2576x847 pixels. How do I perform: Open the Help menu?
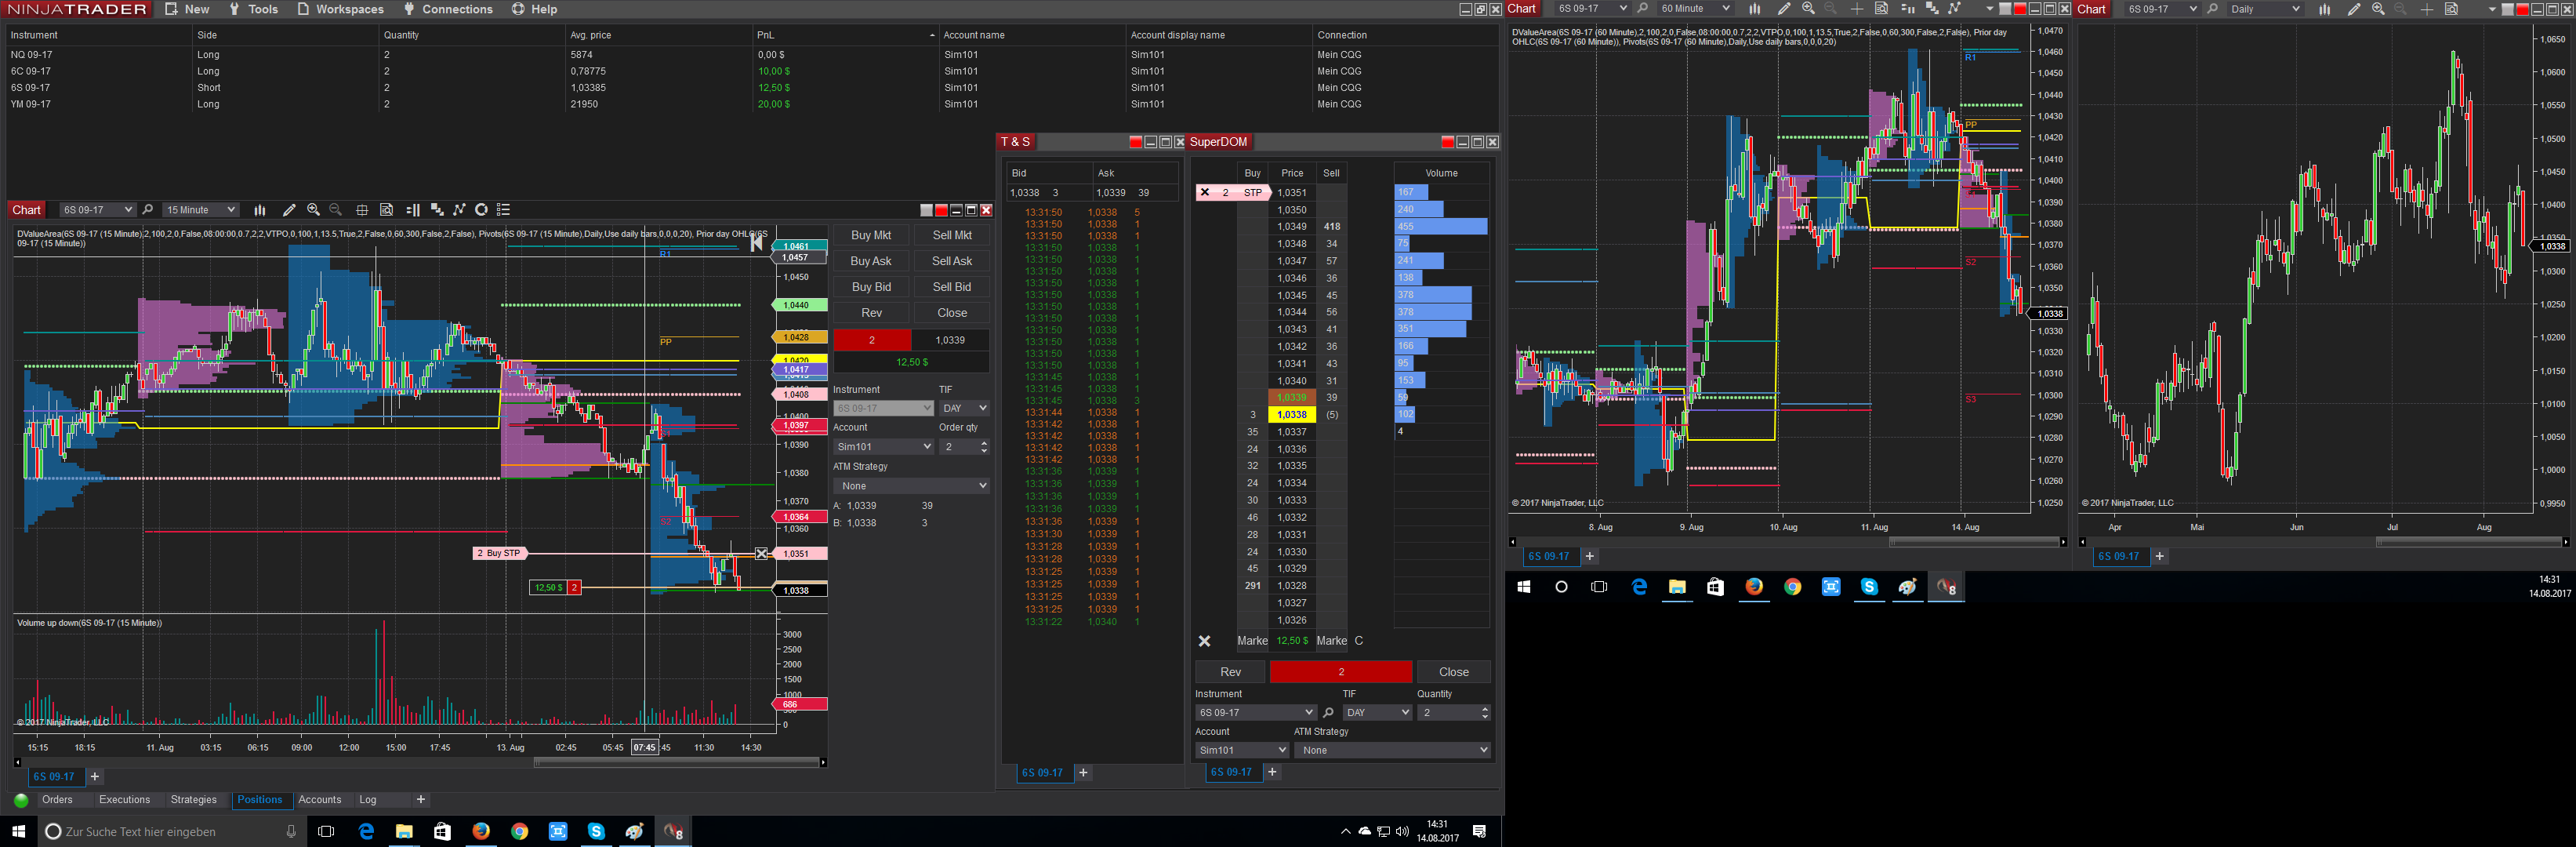click(534, 9)
